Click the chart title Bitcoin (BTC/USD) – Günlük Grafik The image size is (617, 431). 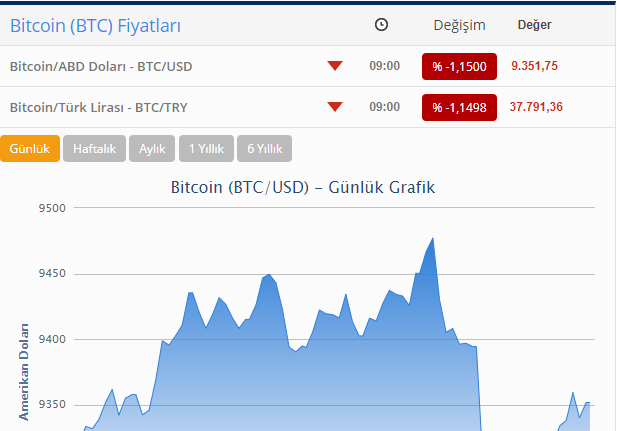coord(303,187)
